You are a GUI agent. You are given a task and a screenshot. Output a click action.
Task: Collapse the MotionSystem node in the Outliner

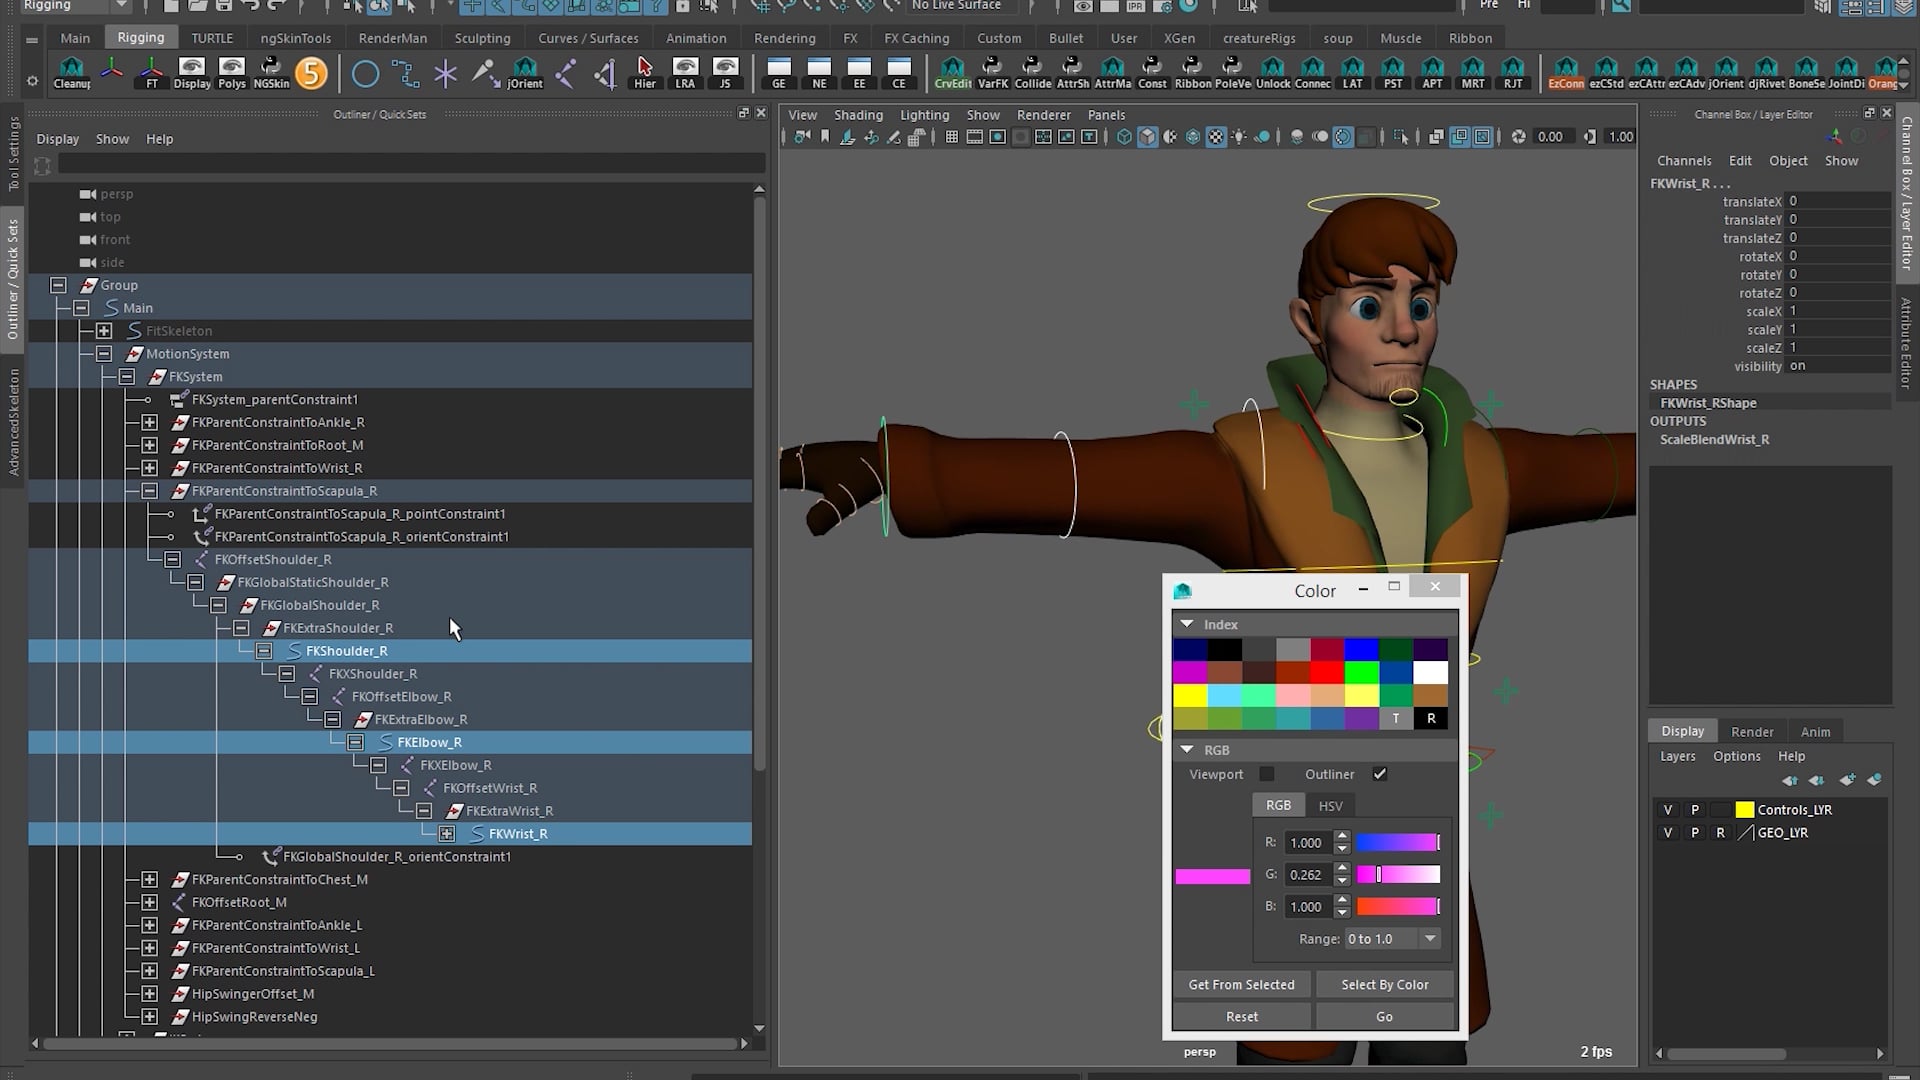(x=104, y=353)
